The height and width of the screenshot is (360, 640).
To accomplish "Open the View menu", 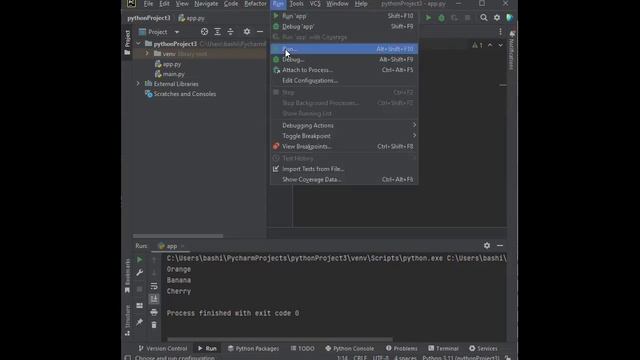I will click(x=182, y=4).
